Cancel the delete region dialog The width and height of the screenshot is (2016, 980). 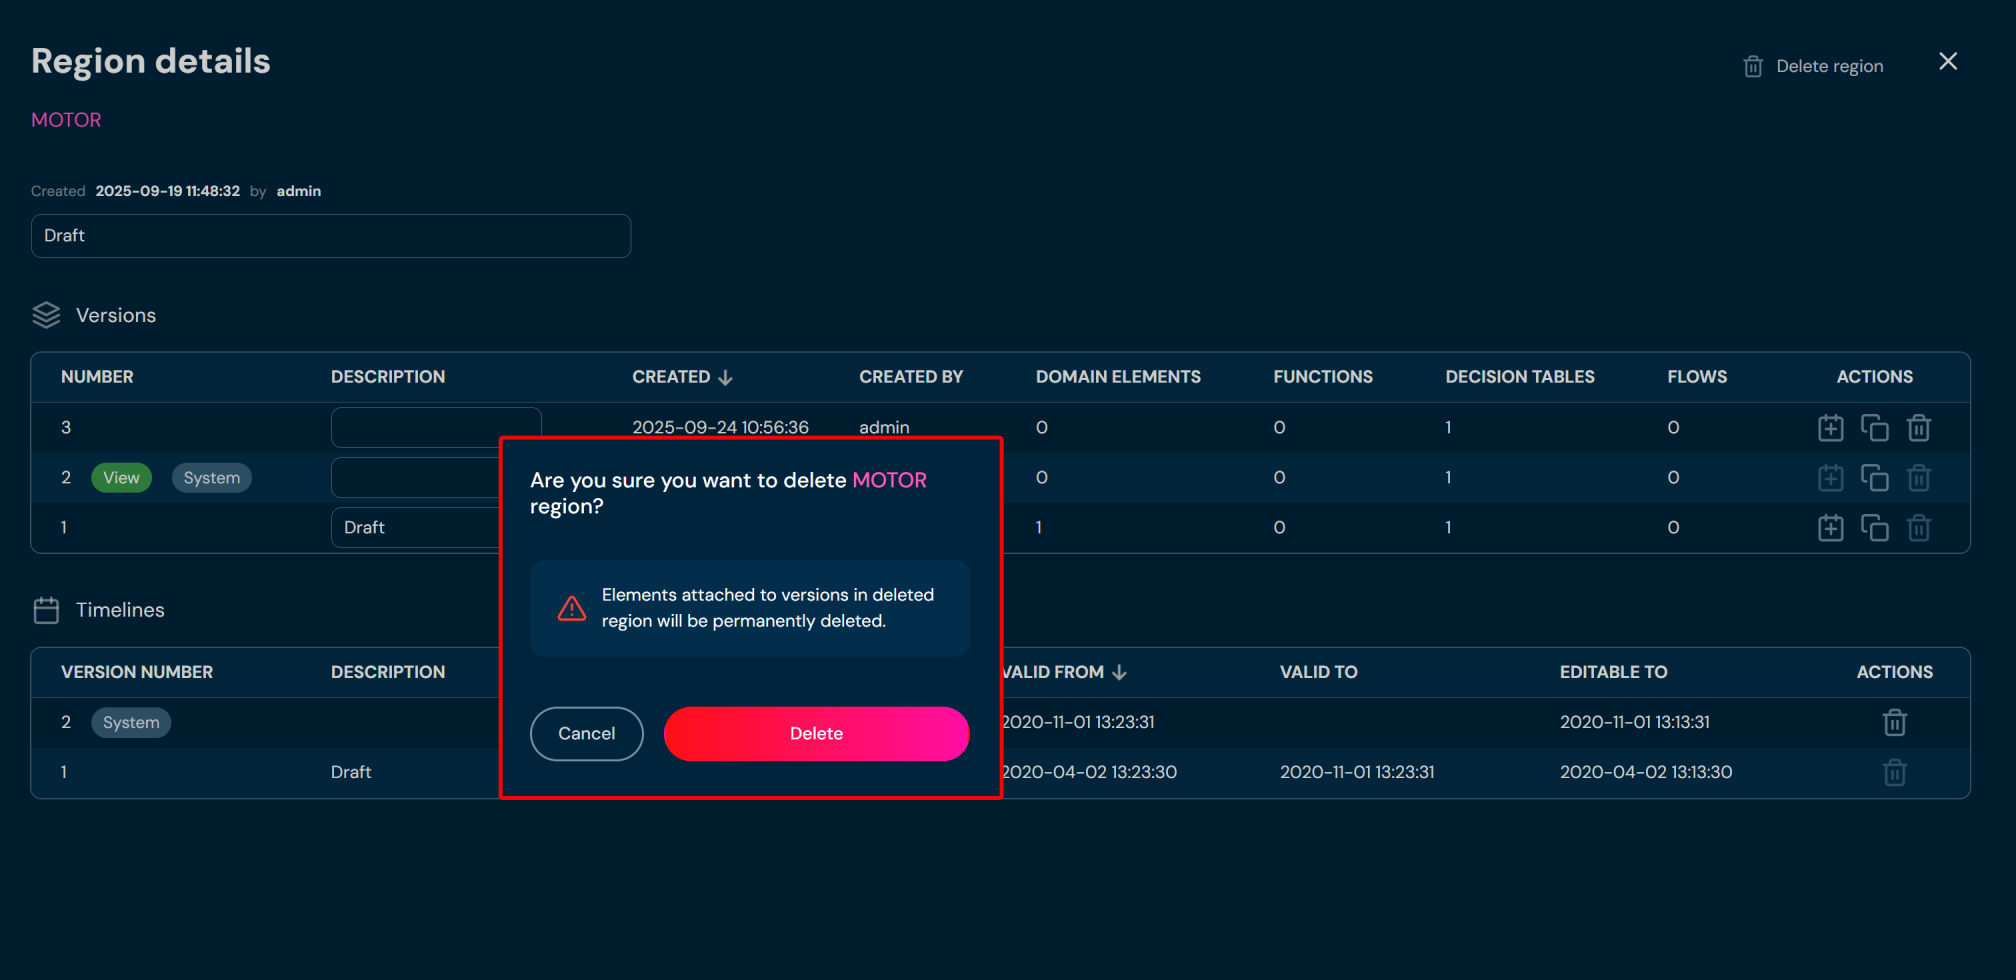[586, 734]
